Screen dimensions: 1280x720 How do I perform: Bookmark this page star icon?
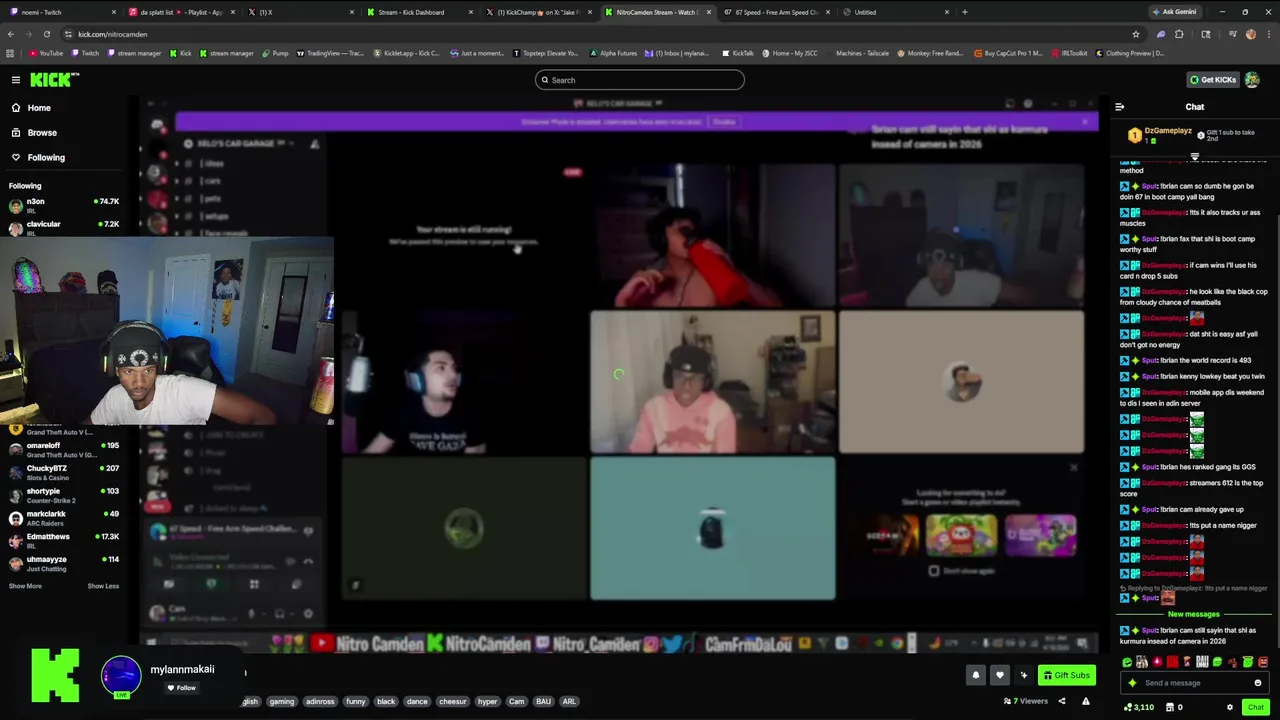point(1136,34)
